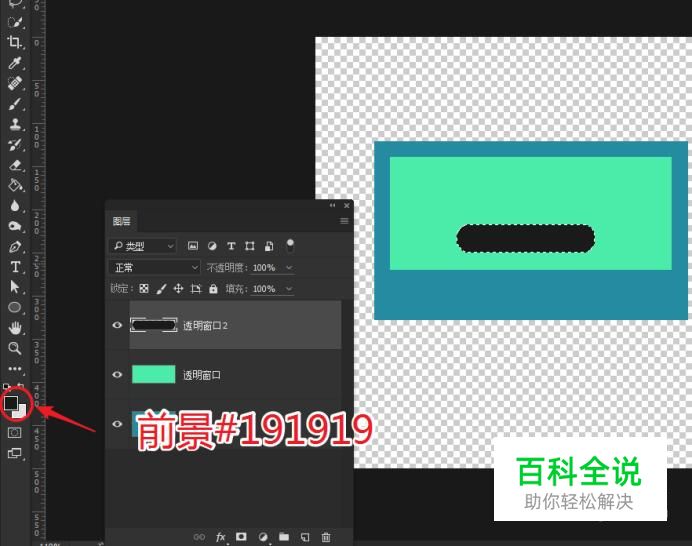Select the Hand tool
This screenshot has height=546, width=692.
click(15, 328)
